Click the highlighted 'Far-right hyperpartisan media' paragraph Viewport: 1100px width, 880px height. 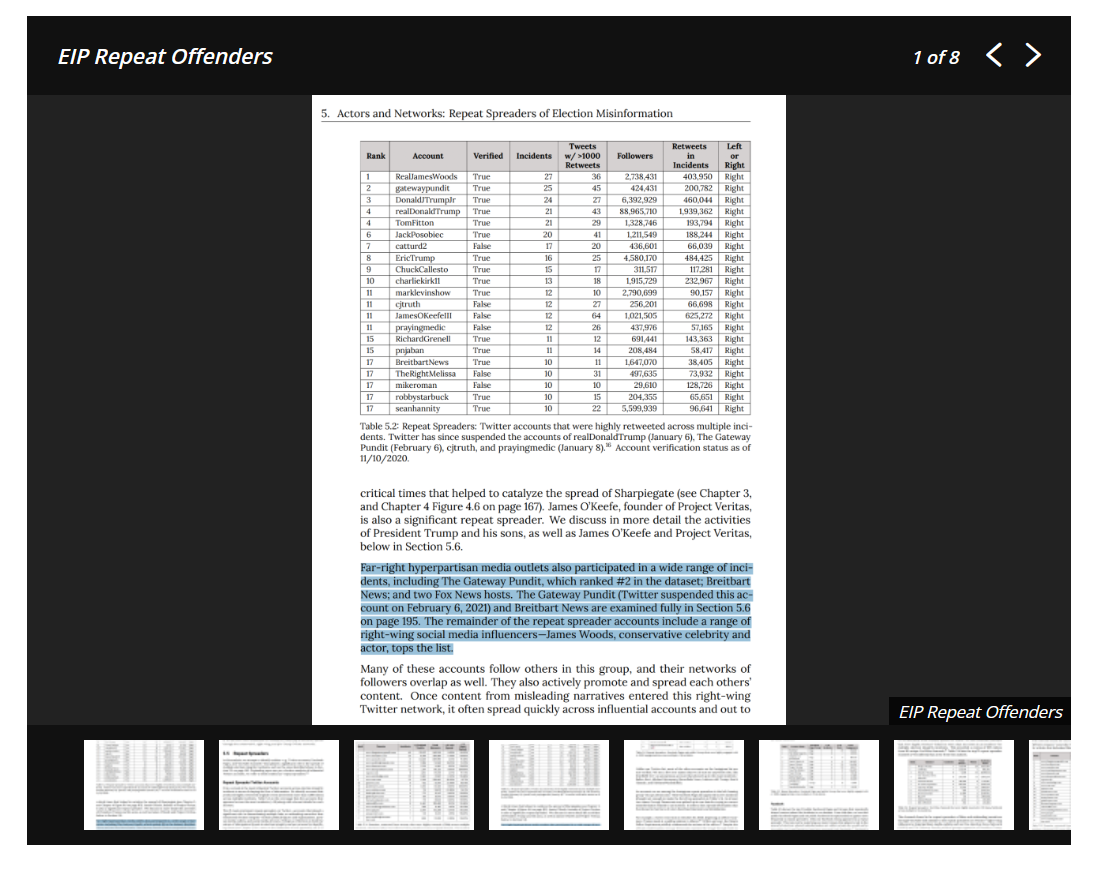[555, 608]
